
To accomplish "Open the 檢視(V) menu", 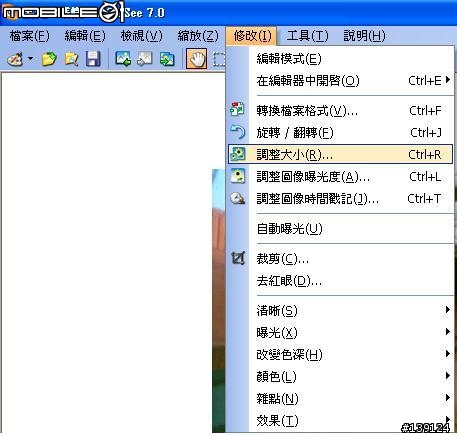I will click(141, 36).
